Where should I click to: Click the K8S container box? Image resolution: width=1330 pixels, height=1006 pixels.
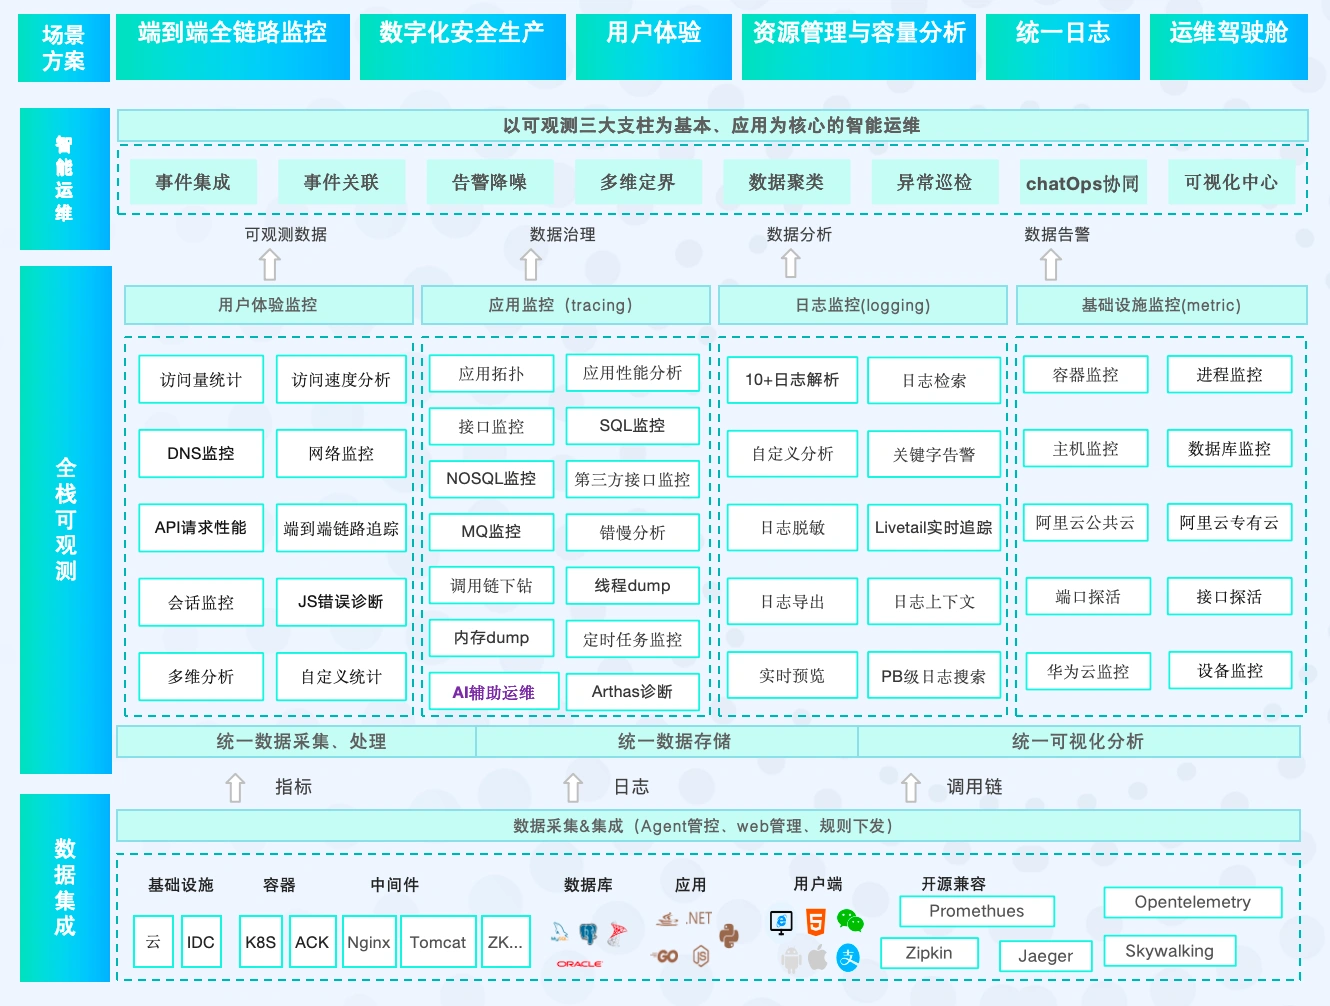tap(261, 942)
